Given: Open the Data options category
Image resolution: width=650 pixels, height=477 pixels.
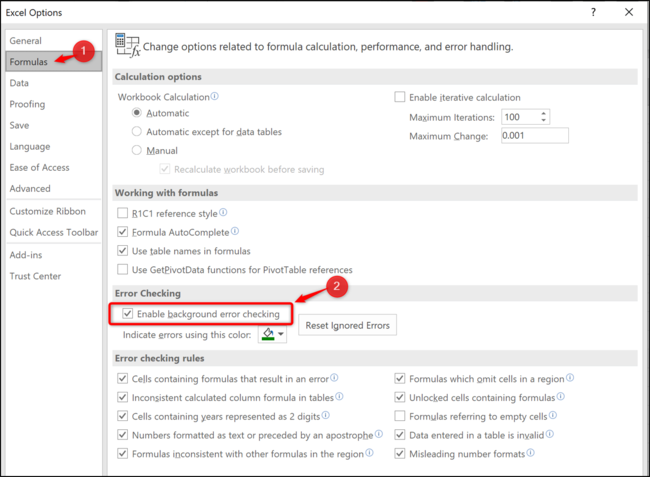Looking at the screenshot, I should click(x=53, y=83).
